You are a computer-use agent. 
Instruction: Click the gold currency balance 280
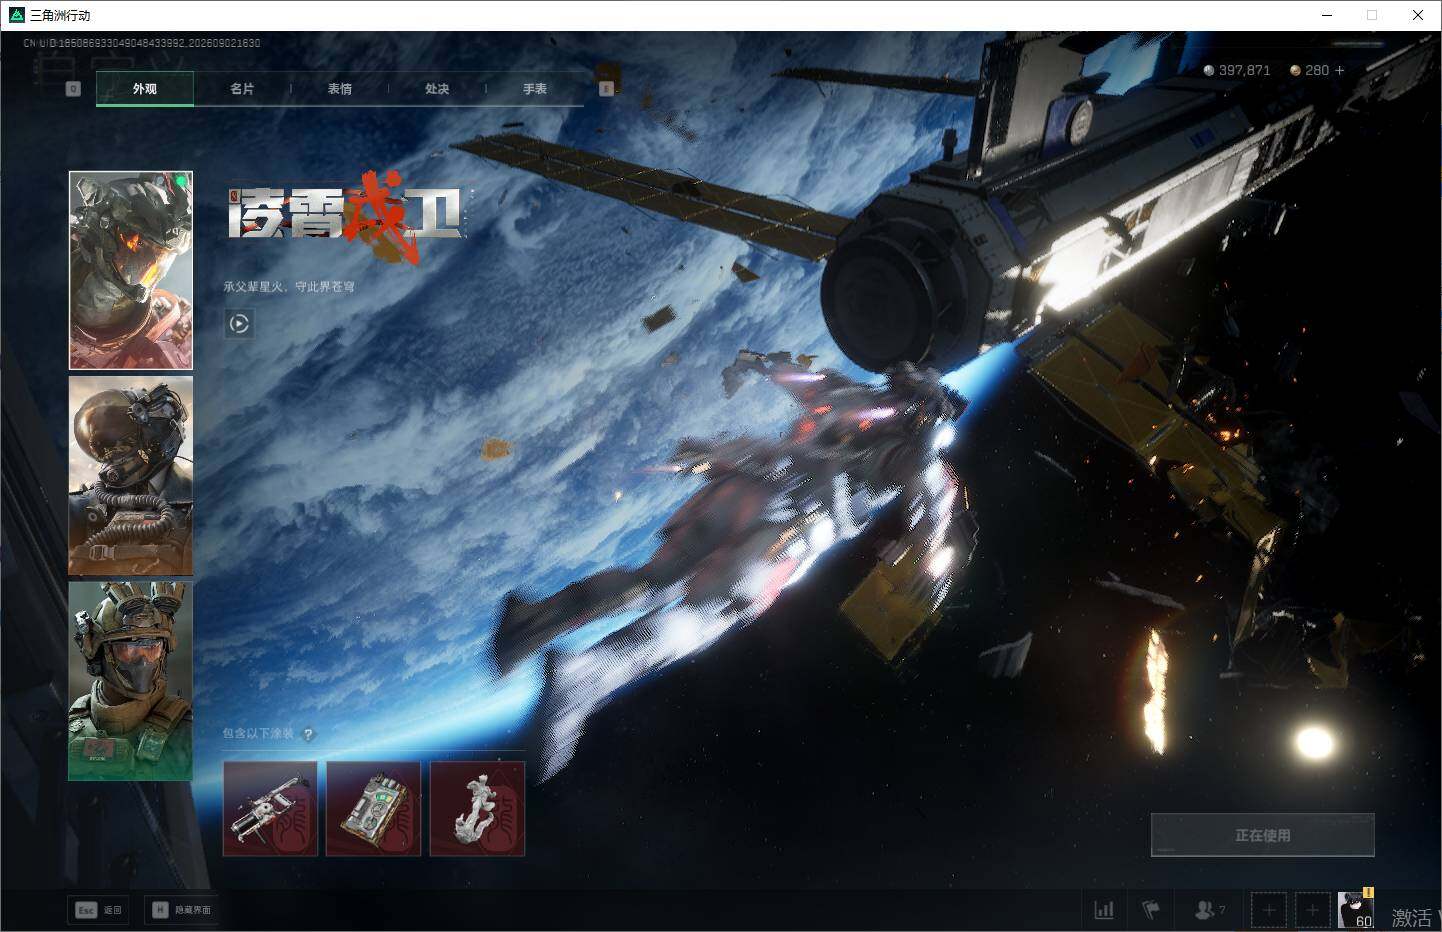(x=1310, y=70)
